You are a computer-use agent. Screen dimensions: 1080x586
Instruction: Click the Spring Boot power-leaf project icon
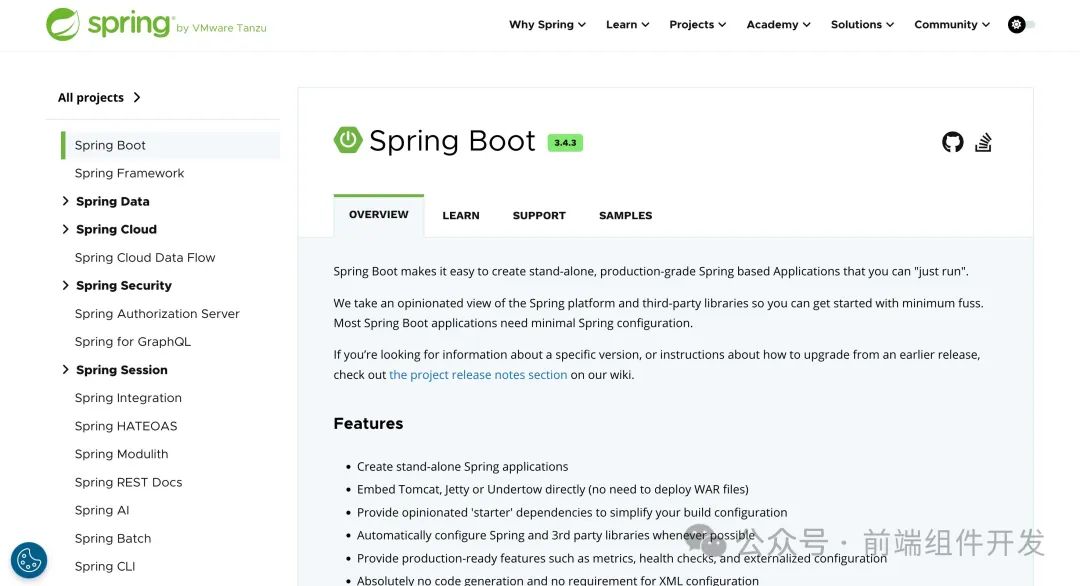coord(347,140)
